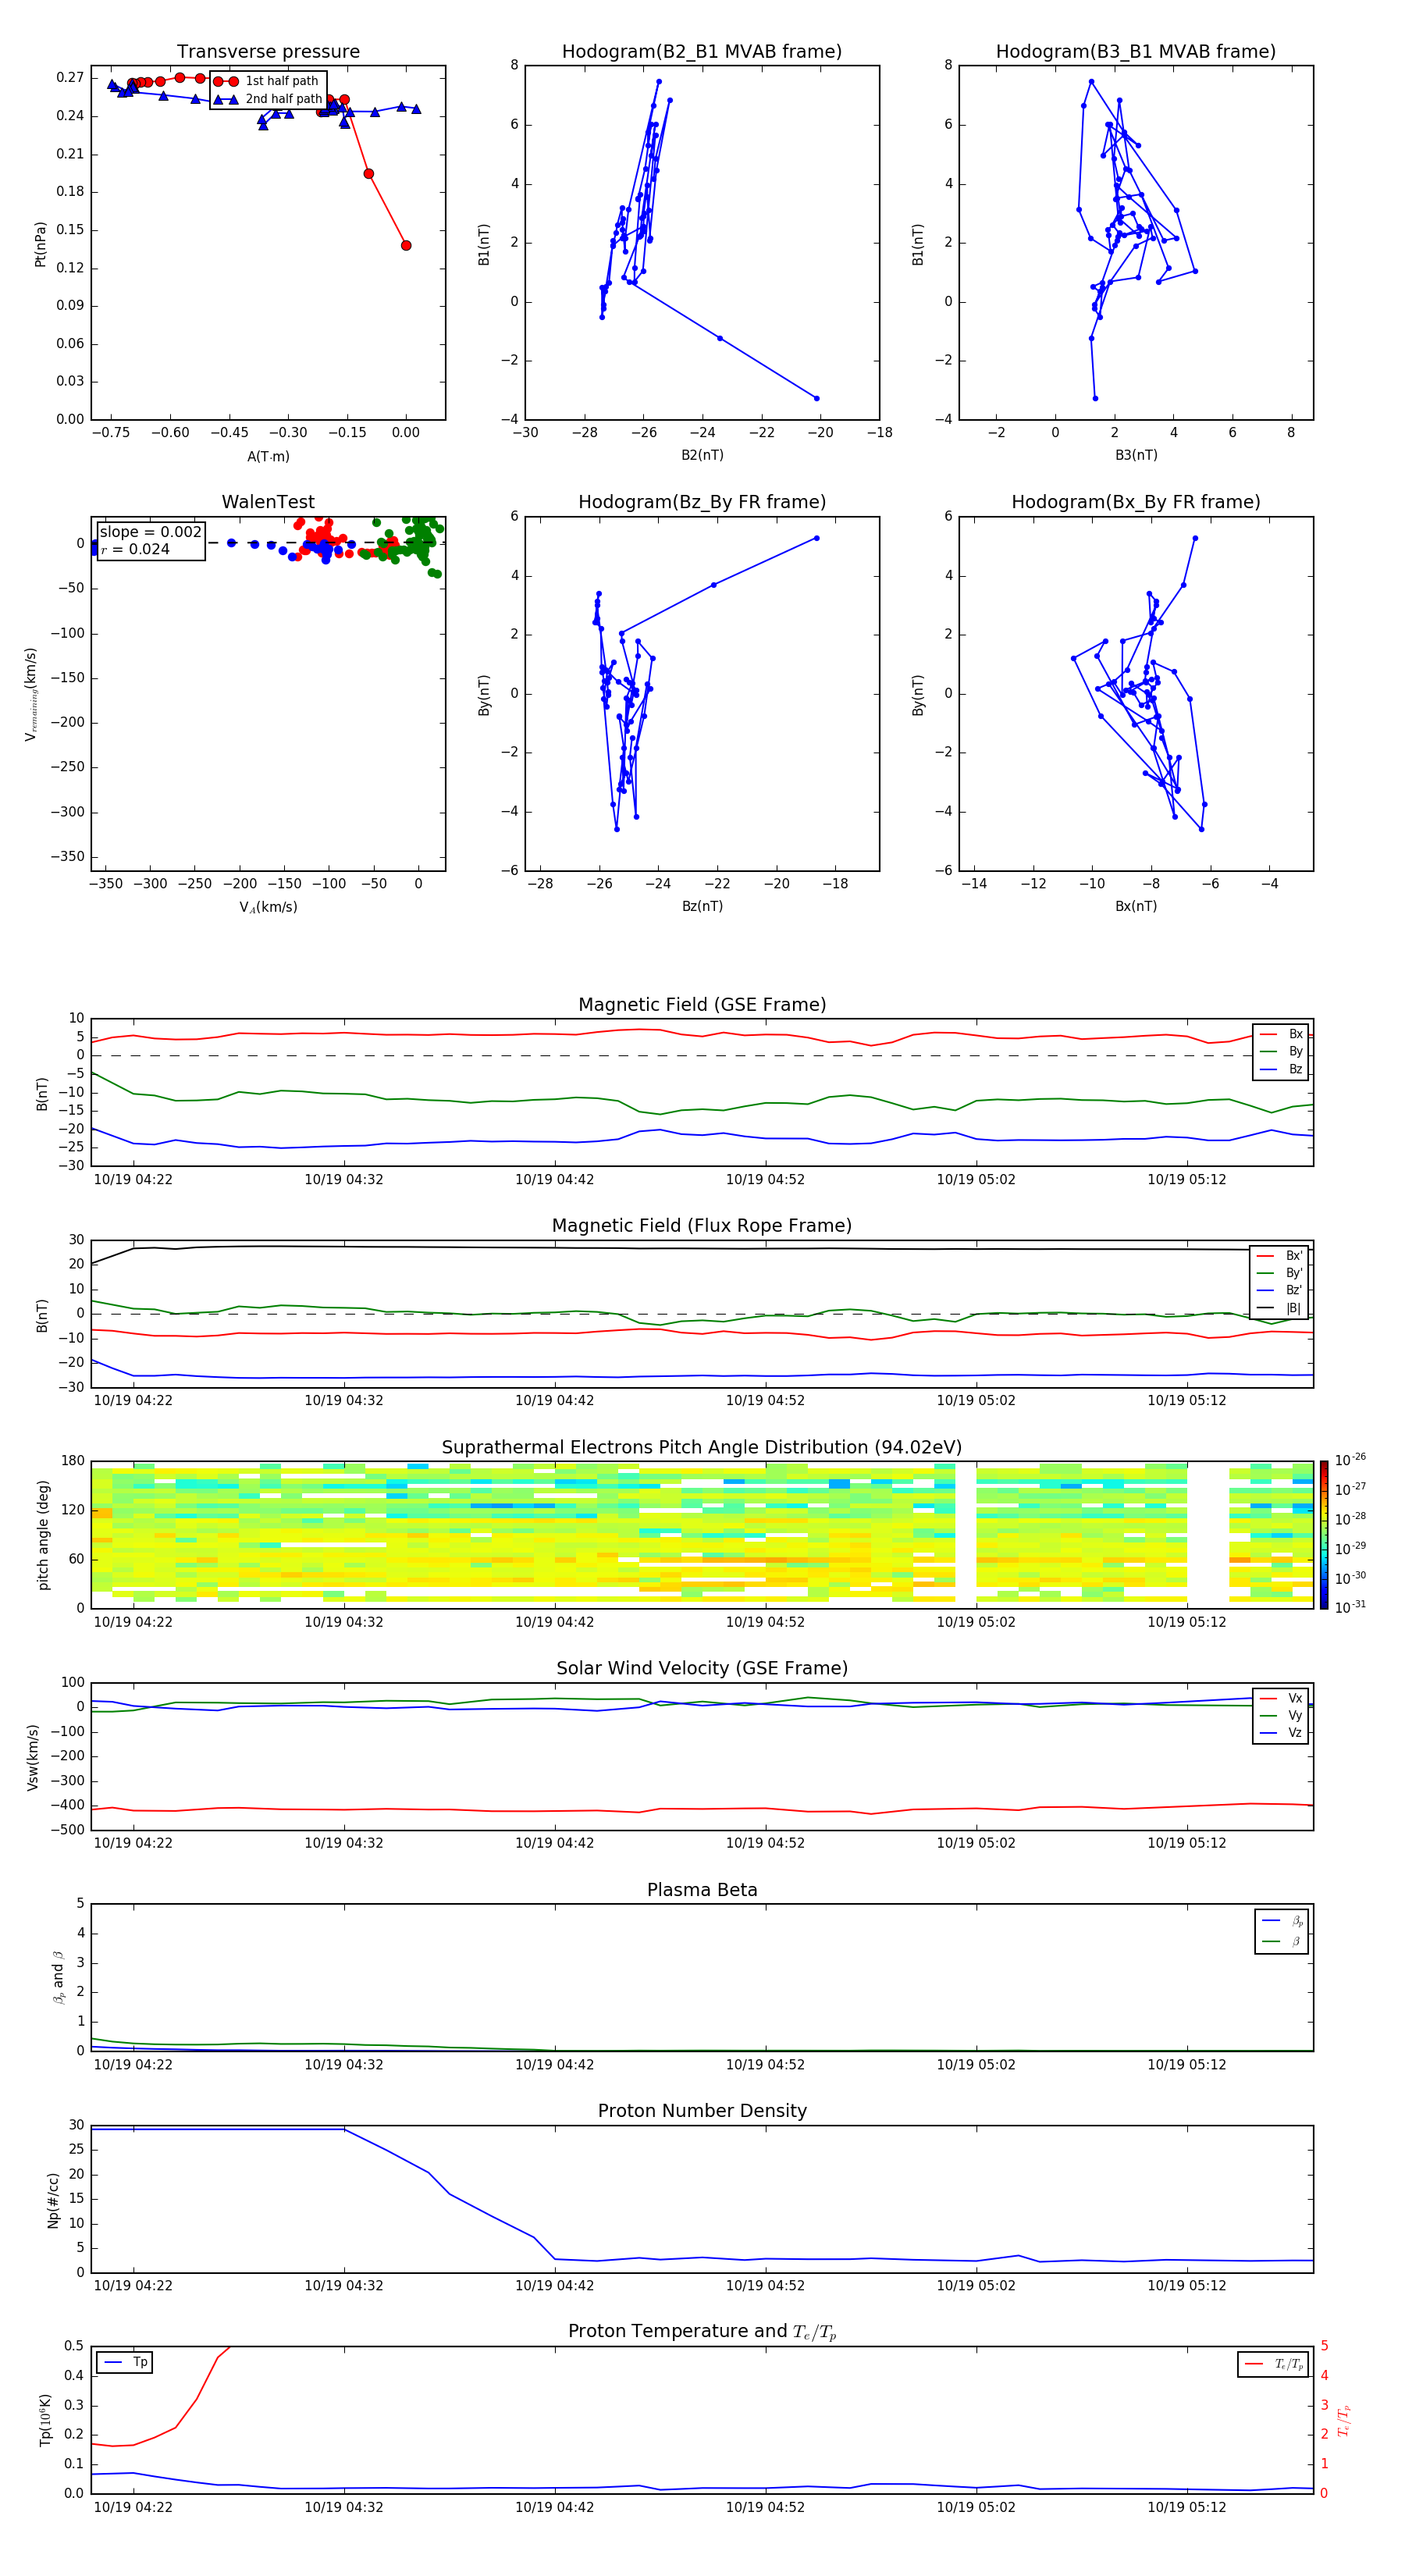Click the "pitch angle (deg)" y-axis label
The image size is (1405, 2576).
pos(43,1535)
